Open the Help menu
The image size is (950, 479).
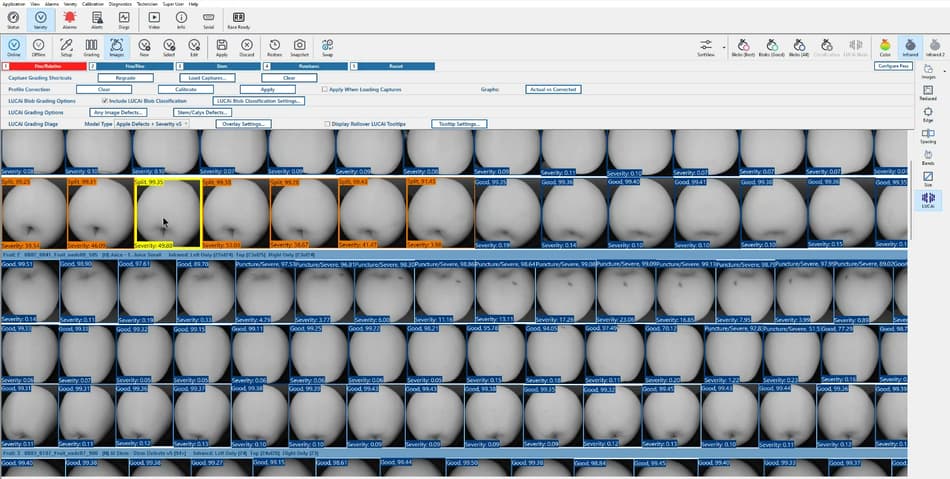click(193, 4)
